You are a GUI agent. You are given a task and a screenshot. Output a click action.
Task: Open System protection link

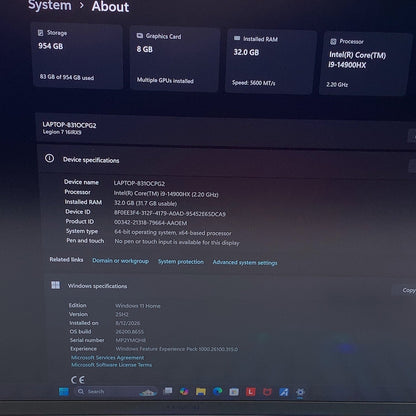[181, 262]
